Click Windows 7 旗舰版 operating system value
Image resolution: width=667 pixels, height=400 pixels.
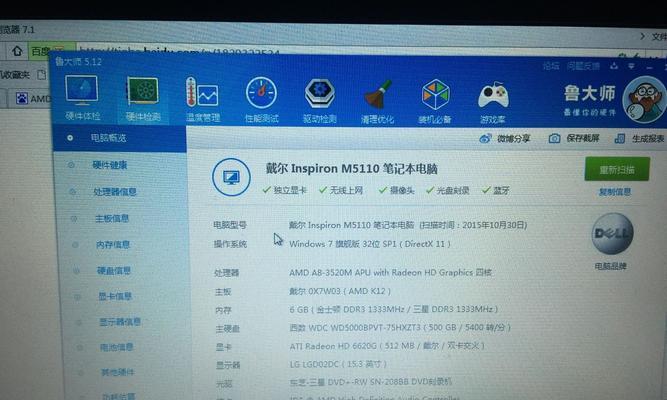click(370, 244)
